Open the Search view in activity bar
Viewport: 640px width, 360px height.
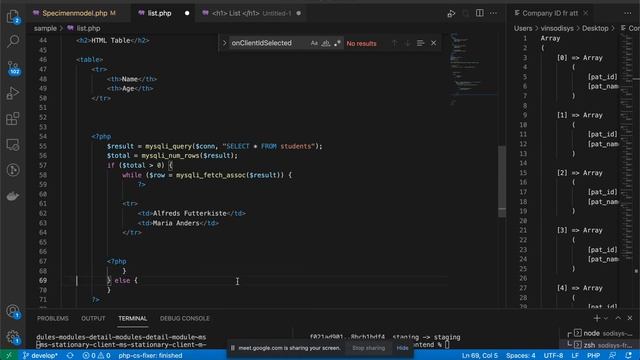(x=13, y=41)
